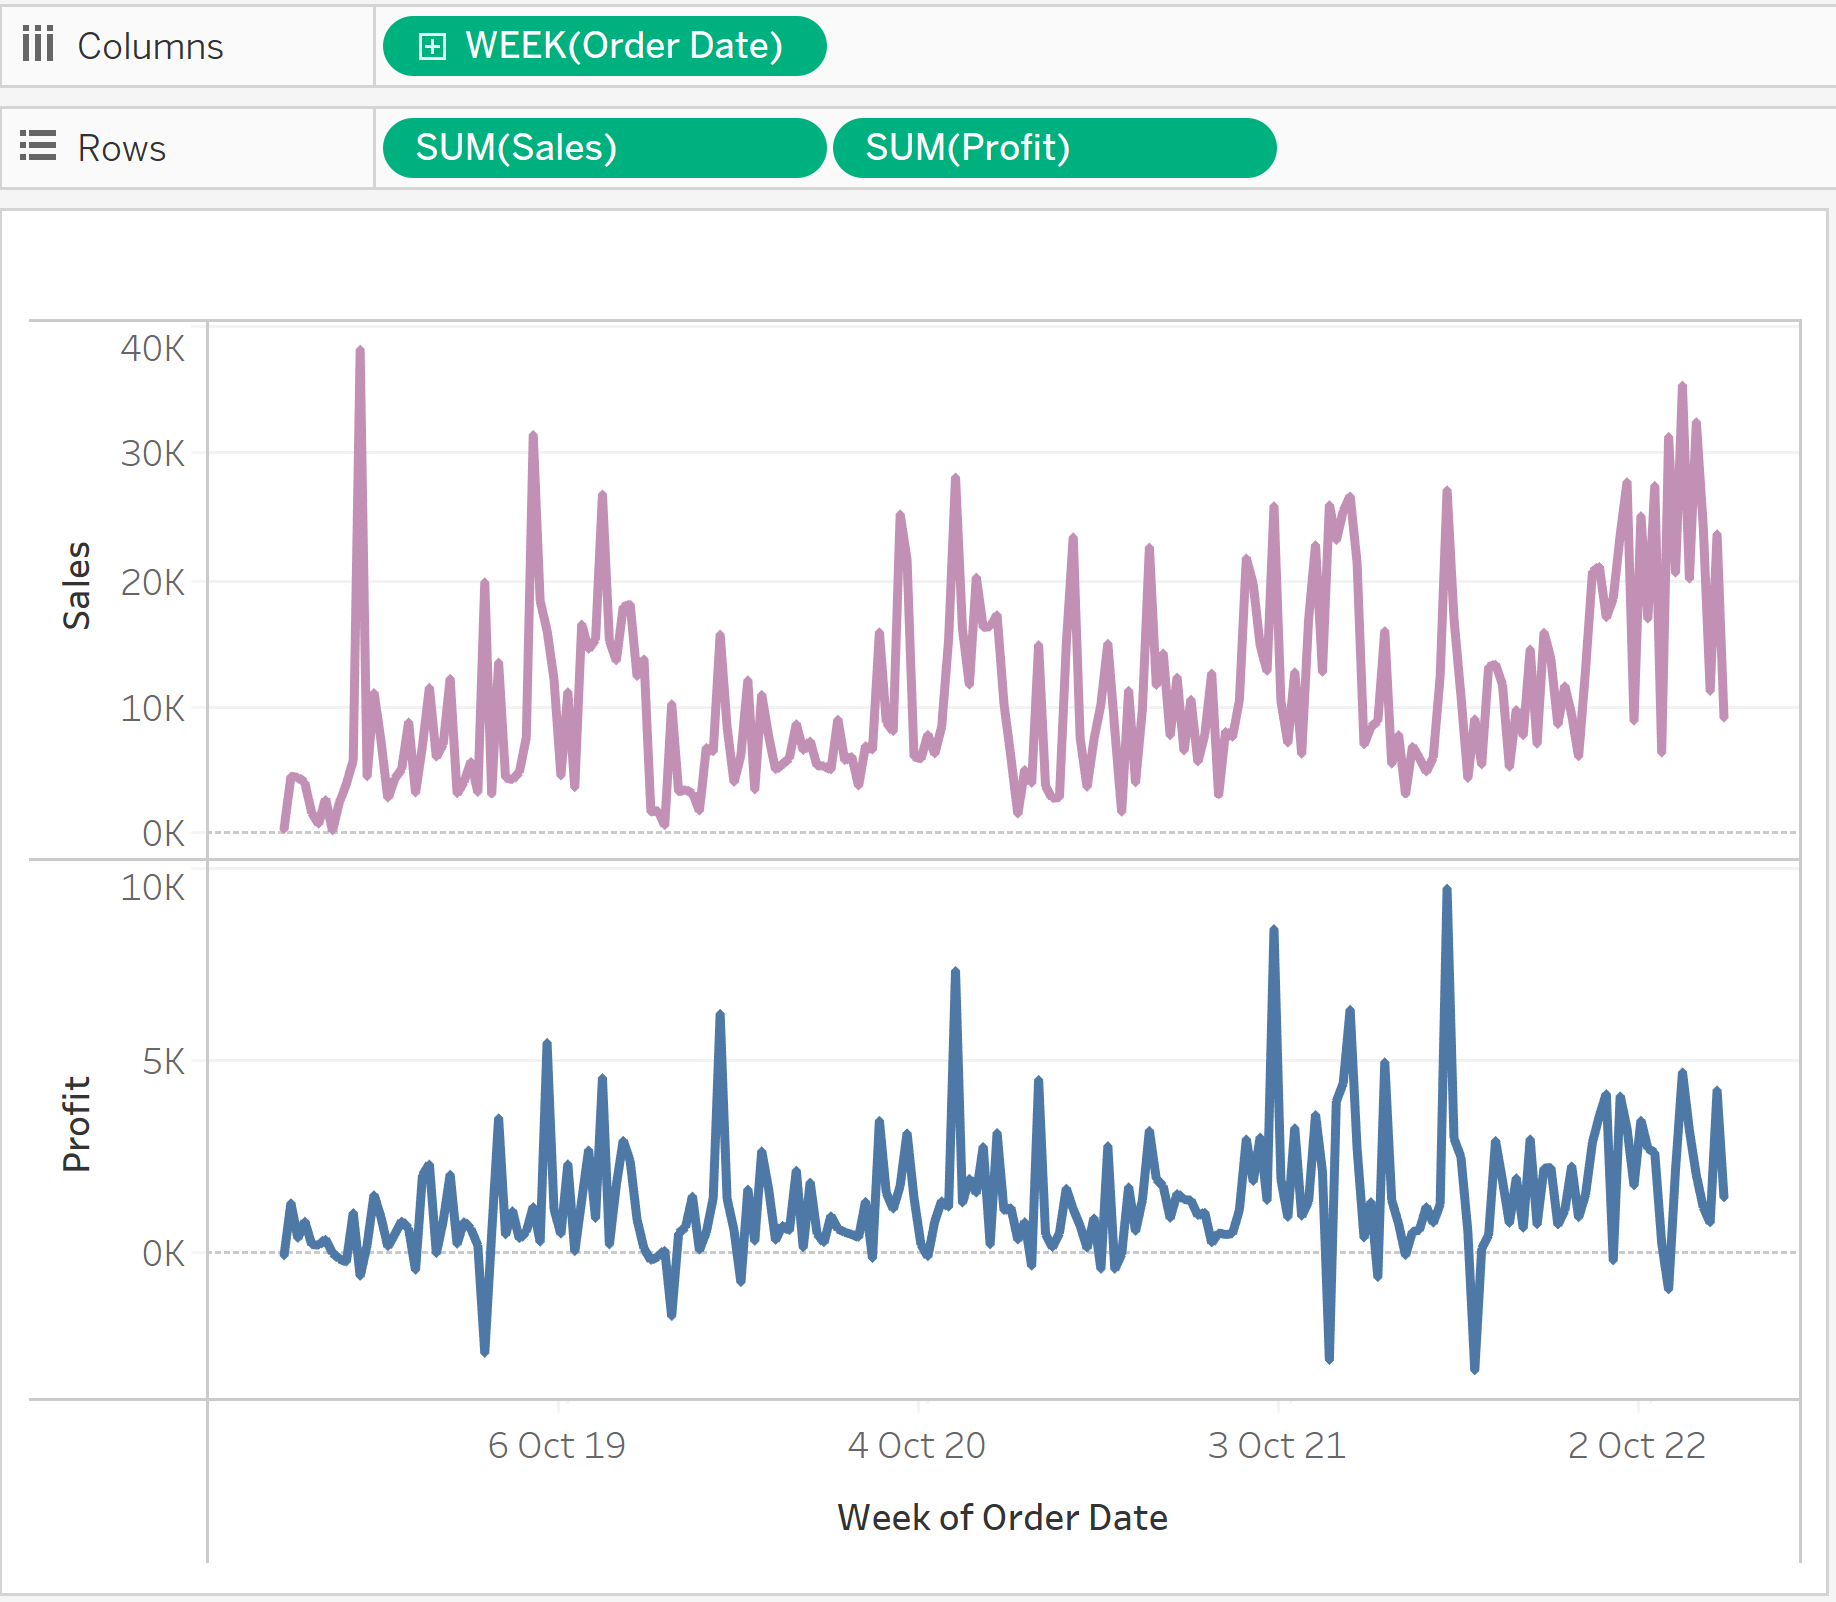Click the 4 Oct 20 date axis label
Image resolution: width=1836 pixels, height=1602 pixels.
point(916,1445)
